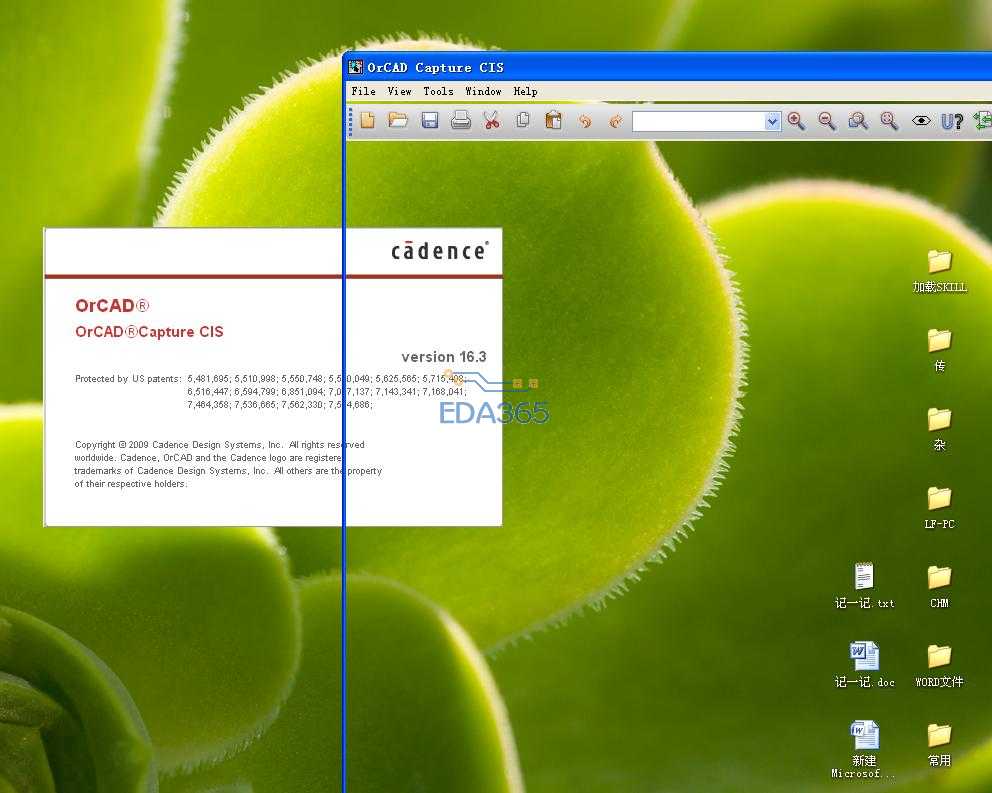
Task: Click the OrCAD®Capture CIS splash heading
Action: pos(149,332)
